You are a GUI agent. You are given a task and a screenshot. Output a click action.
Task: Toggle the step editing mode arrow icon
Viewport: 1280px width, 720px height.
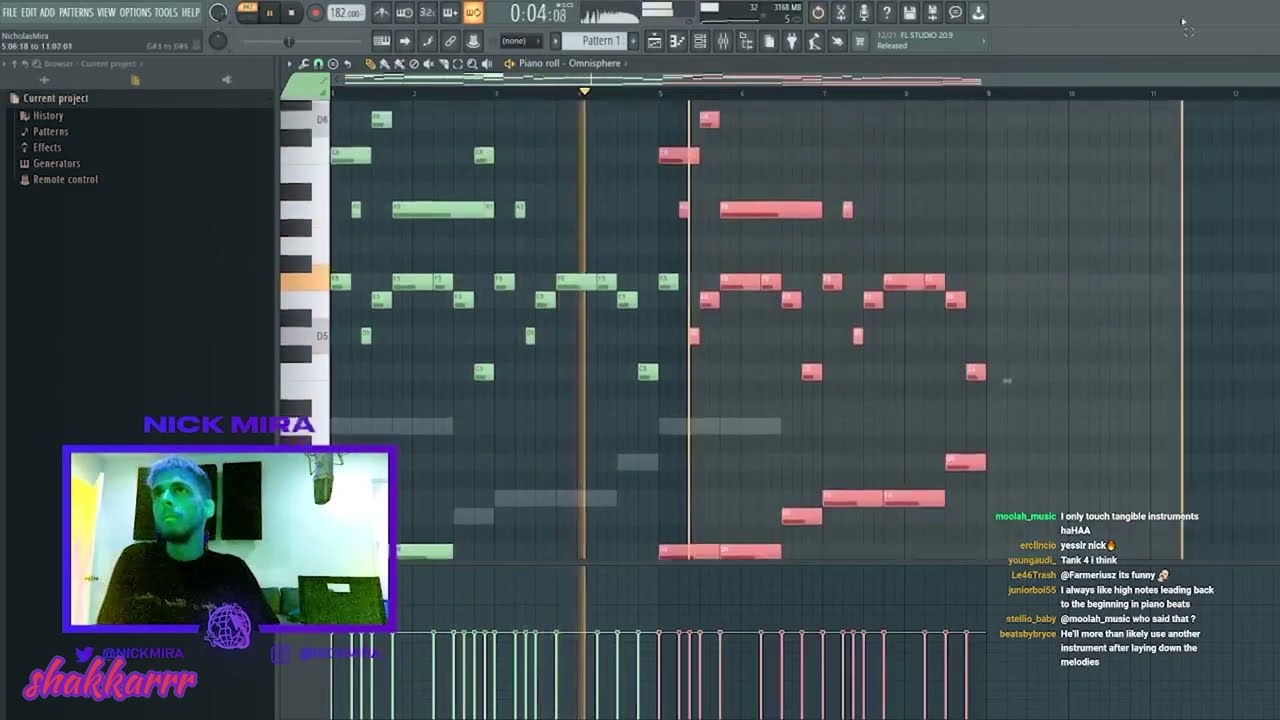tap(404, 41)
